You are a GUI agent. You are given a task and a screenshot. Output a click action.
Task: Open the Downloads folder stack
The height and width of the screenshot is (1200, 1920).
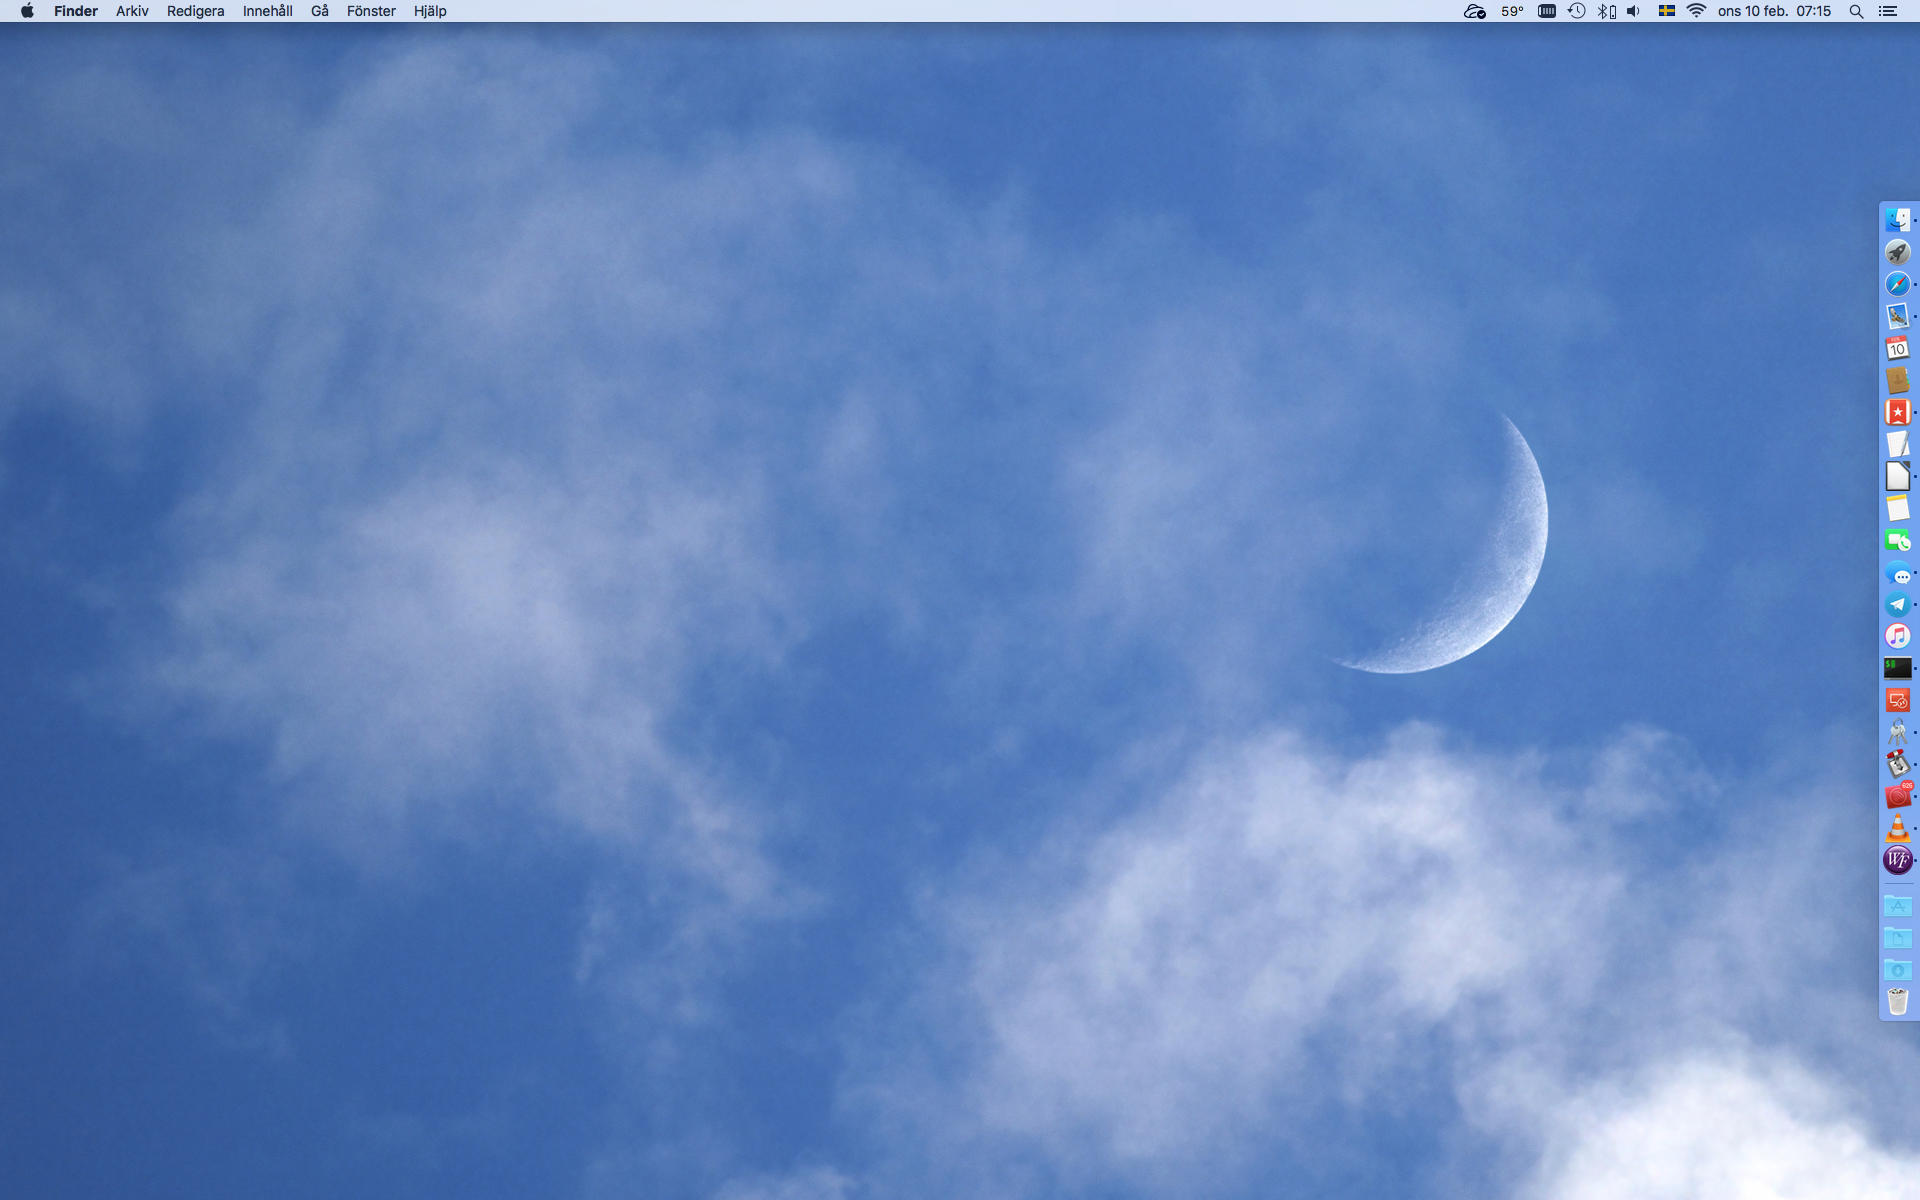click(1897, 969)
